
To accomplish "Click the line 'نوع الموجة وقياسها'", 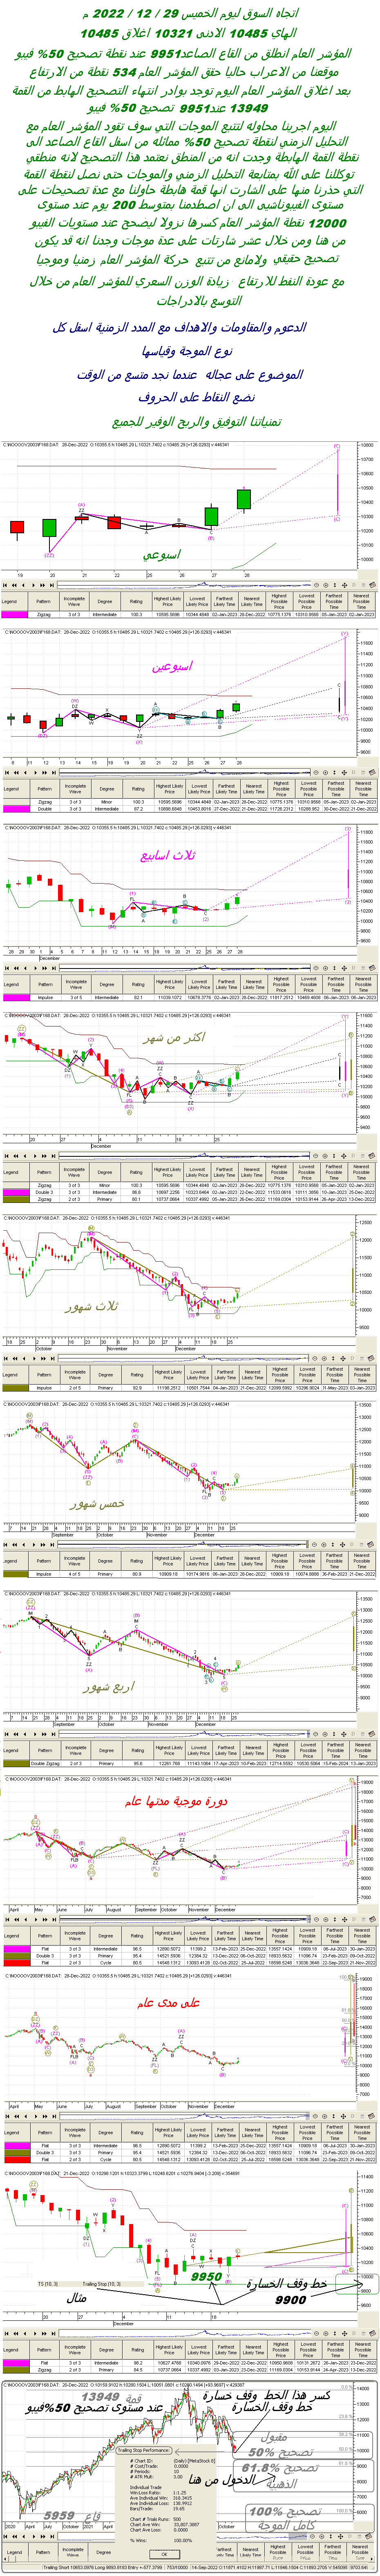I will pyautogui.click(x=187, y=351).
